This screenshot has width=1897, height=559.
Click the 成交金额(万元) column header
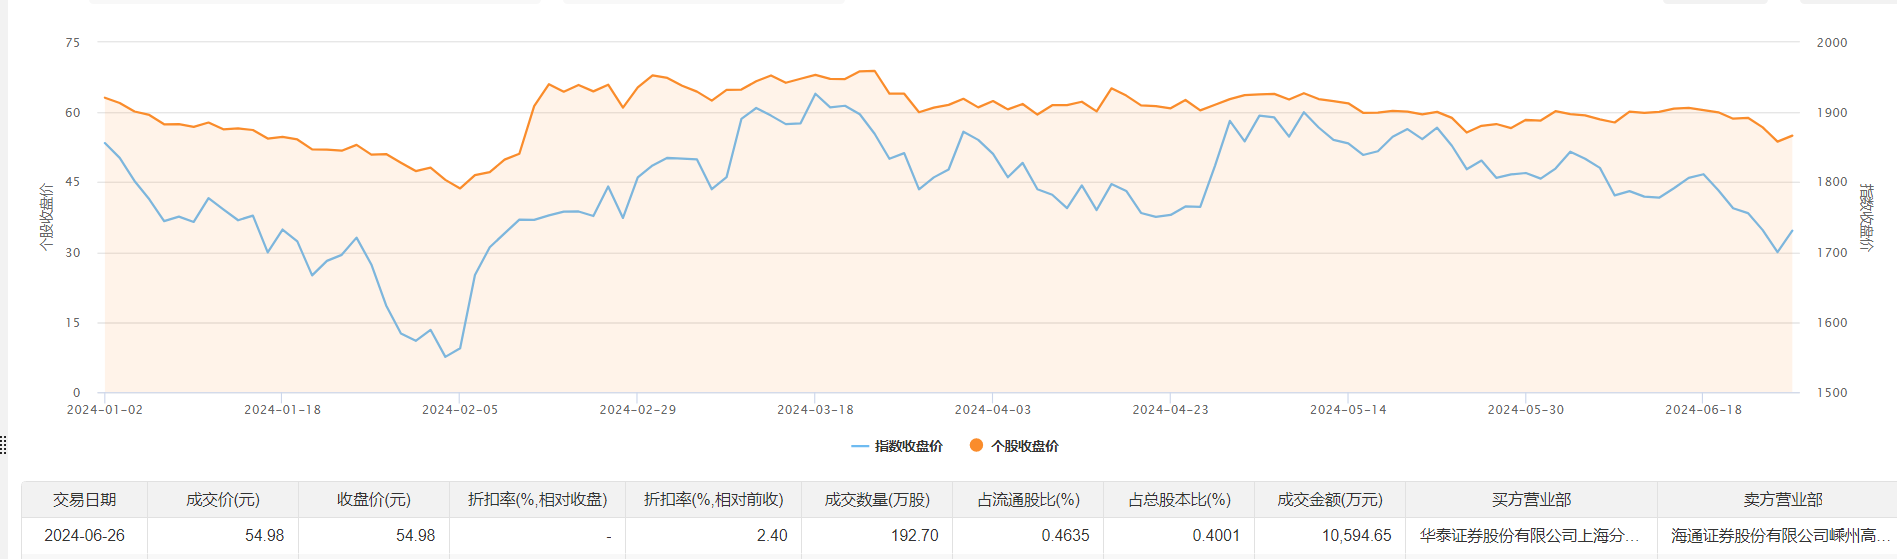click(x=1330, y=499)
